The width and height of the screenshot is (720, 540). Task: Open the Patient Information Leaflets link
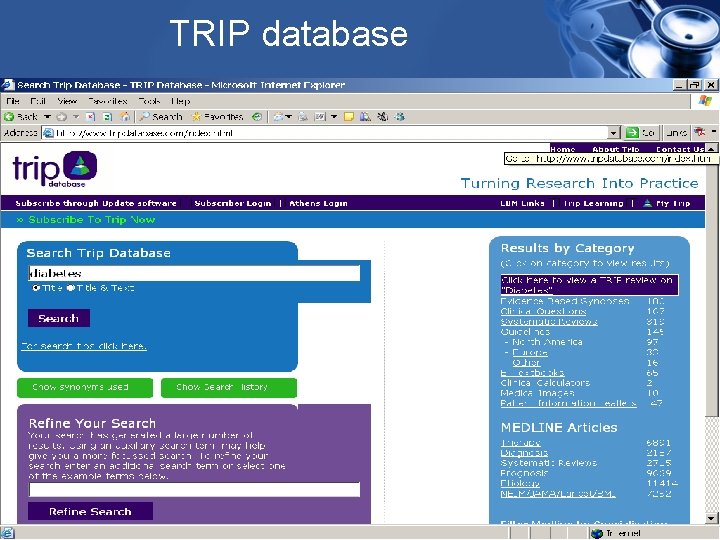(x=568, y=403)
